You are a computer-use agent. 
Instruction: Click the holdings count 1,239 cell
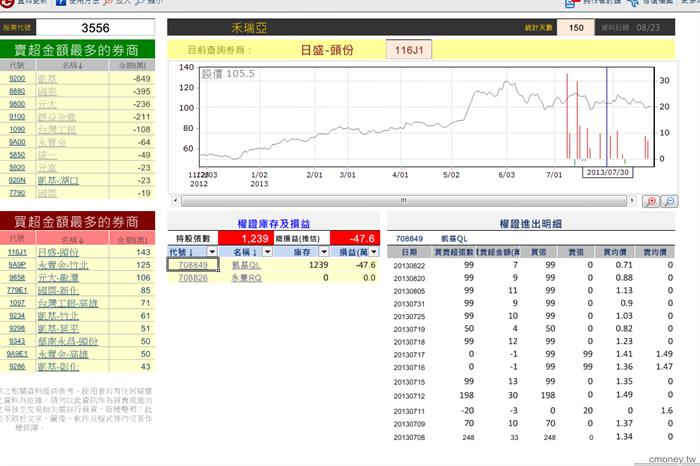point(246,238)
